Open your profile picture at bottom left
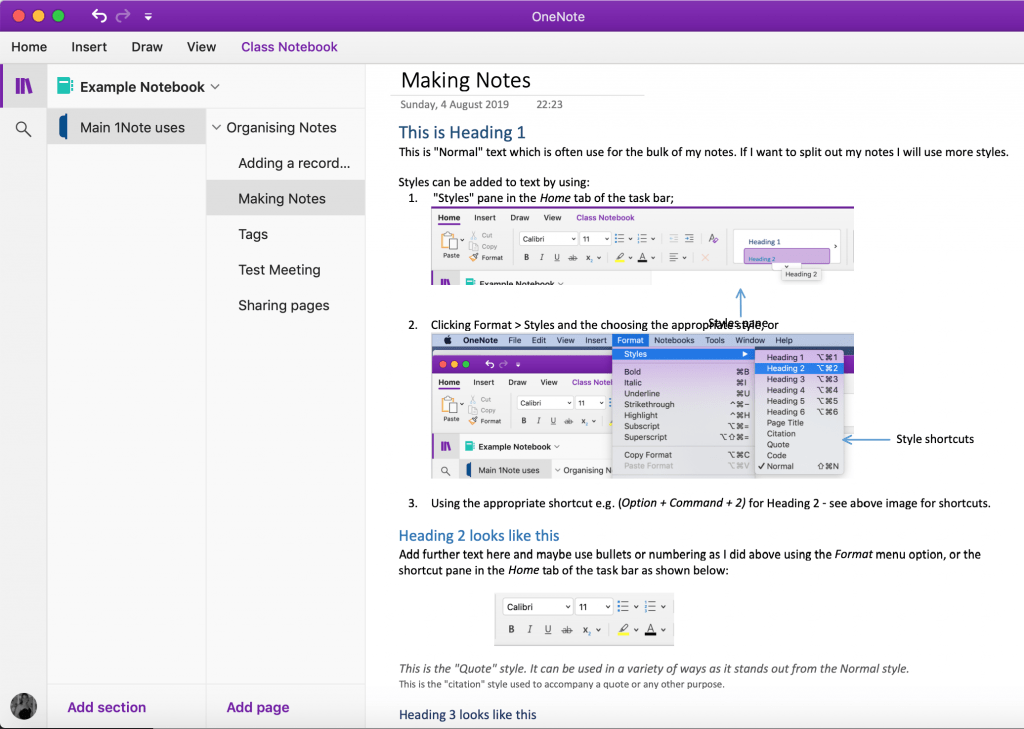The image size is (1024, 729). (23, 706)
